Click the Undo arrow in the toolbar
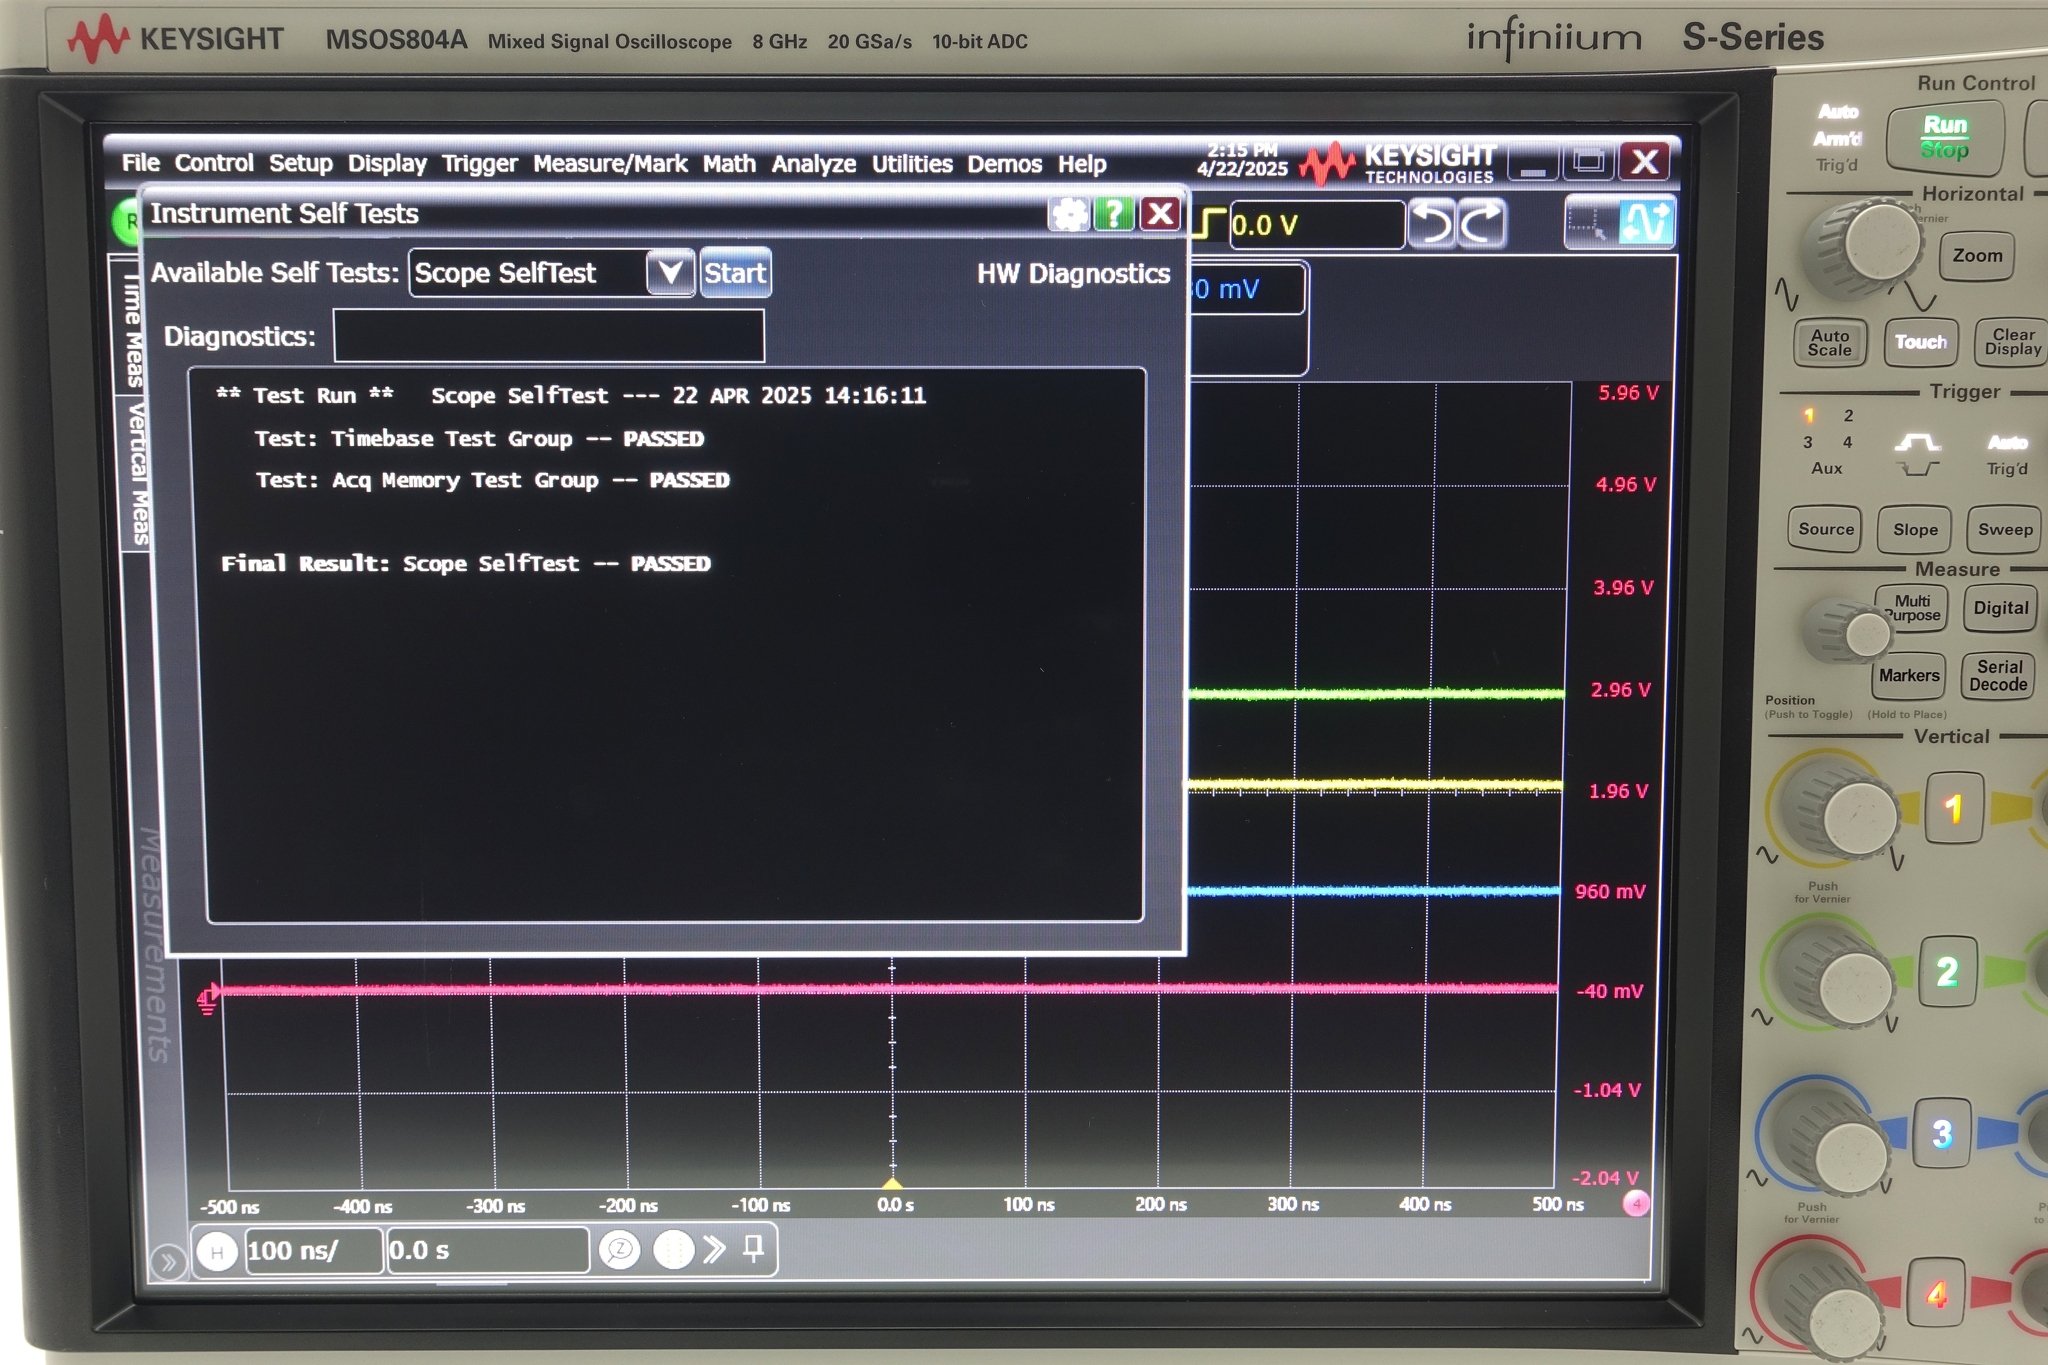The height and width of the screenshot is (1365, 2048). coord(1431,223)
